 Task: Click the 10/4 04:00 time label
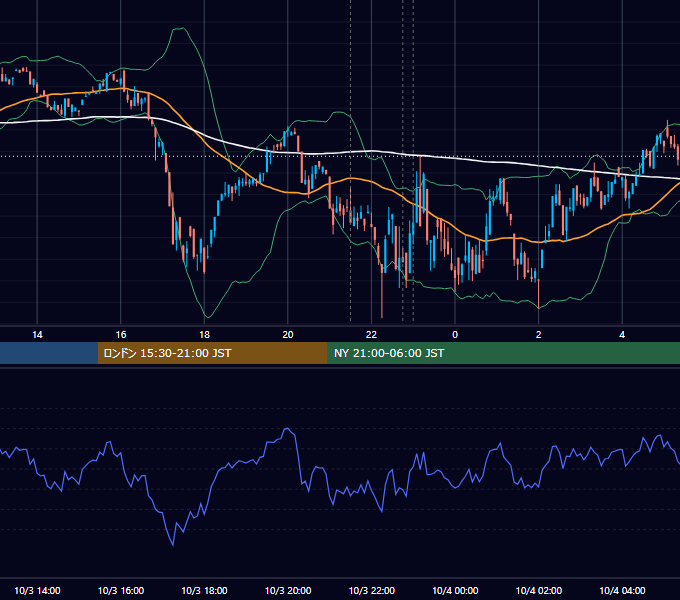[622, 590]
